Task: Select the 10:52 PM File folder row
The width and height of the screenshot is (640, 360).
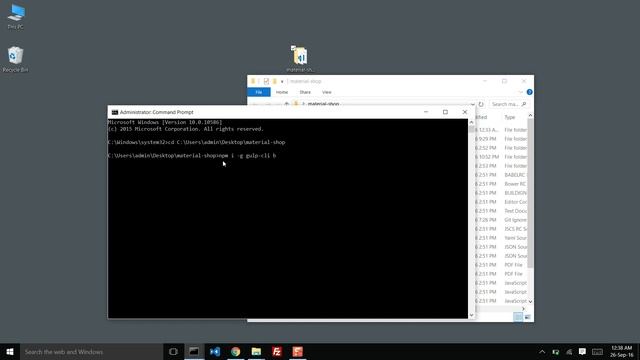Action: click(x=501, y=157)
